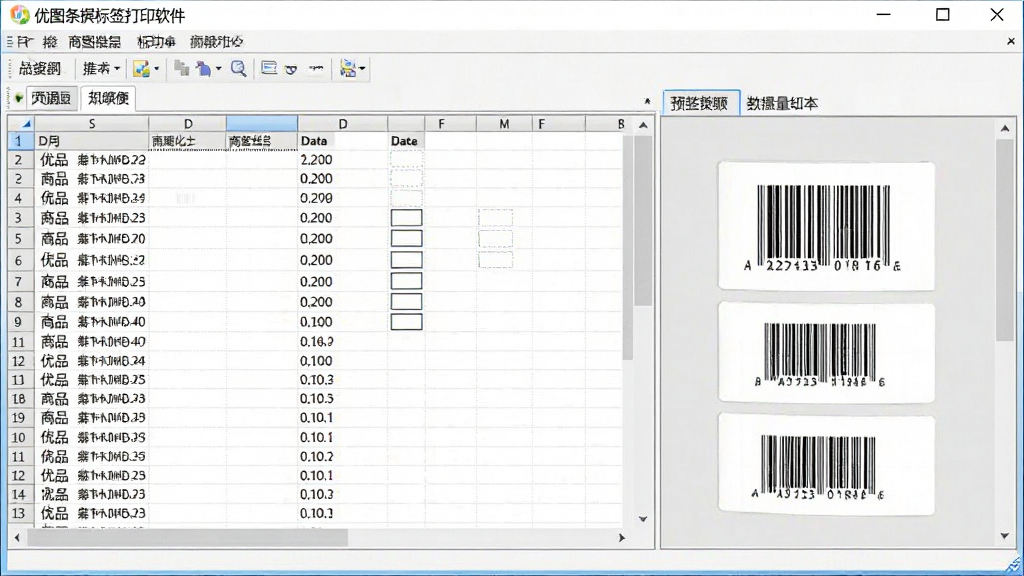The height and width of the screenshot is (576, 1024).
Task: Select column header B
Action: pyautogui.click(x=620, y=123)
